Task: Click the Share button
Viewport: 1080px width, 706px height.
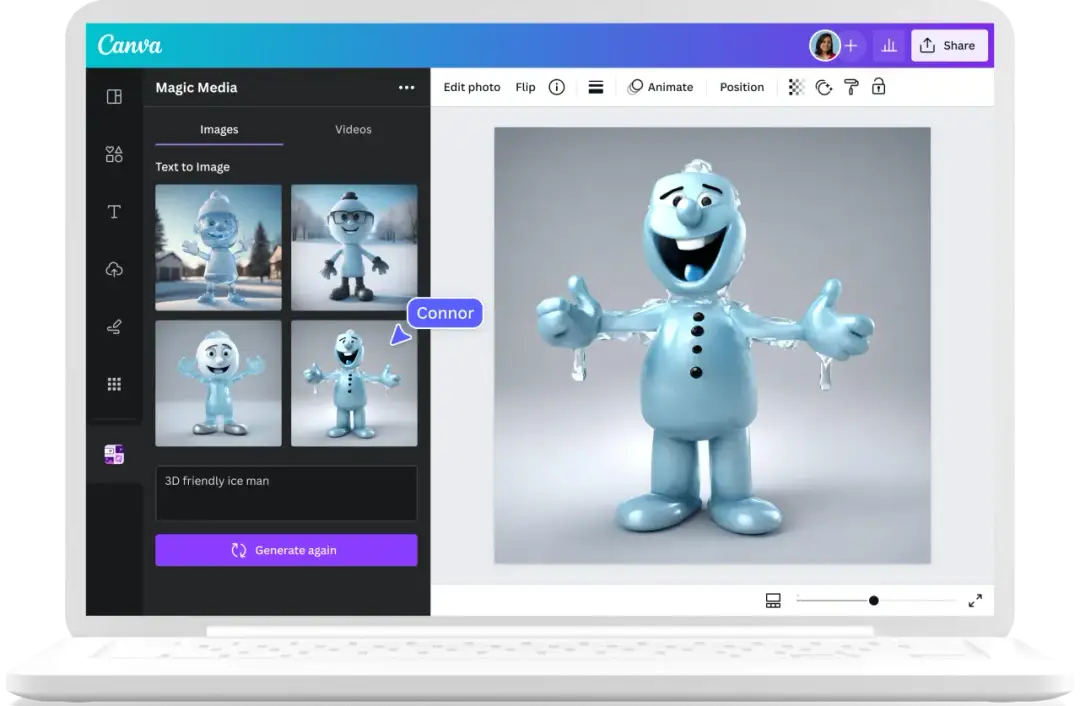Action: (947, 45)
